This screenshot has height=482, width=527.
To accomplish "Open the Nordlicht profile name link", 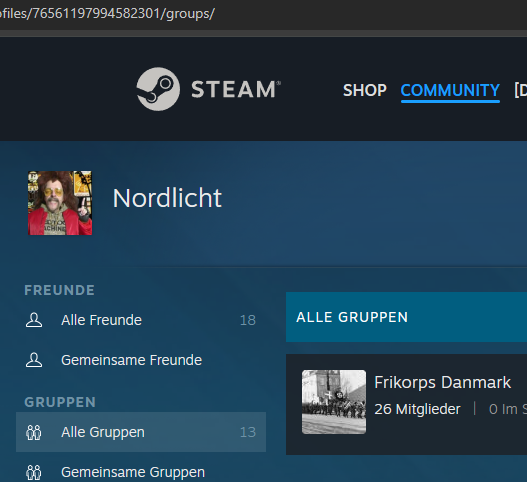I will (x=167, y=198).
